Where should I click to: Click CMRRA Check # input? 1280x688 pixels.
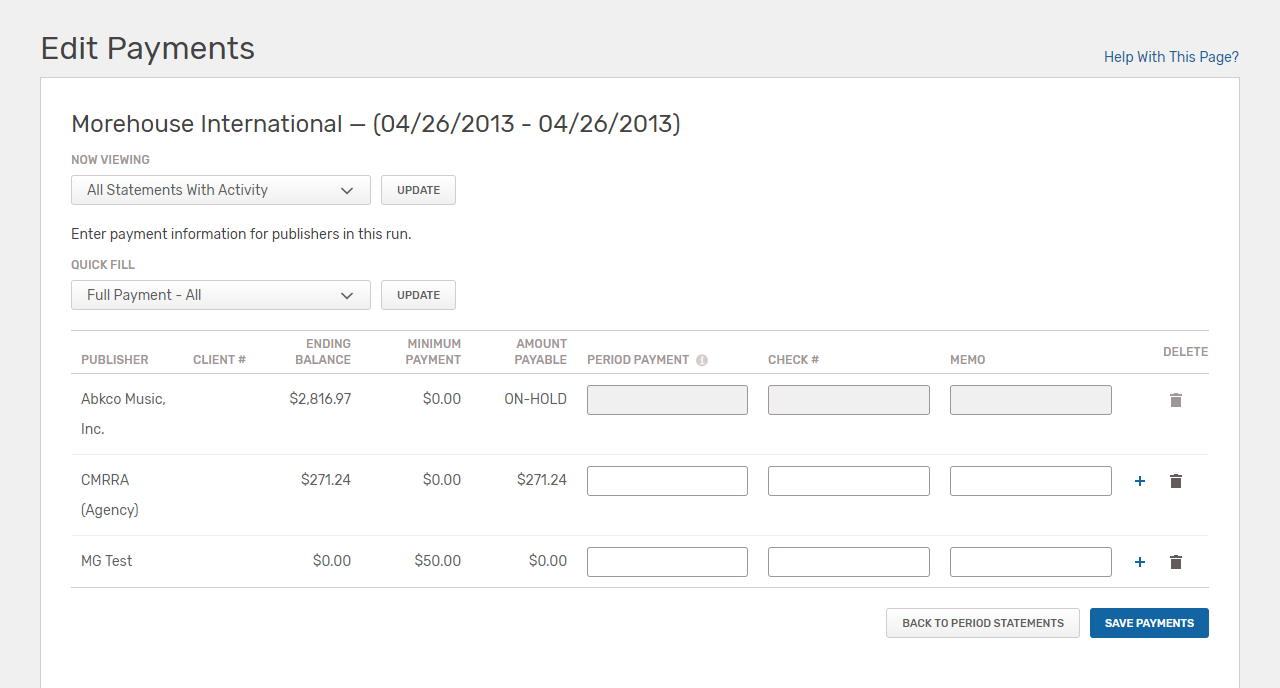tap(849, 481)
